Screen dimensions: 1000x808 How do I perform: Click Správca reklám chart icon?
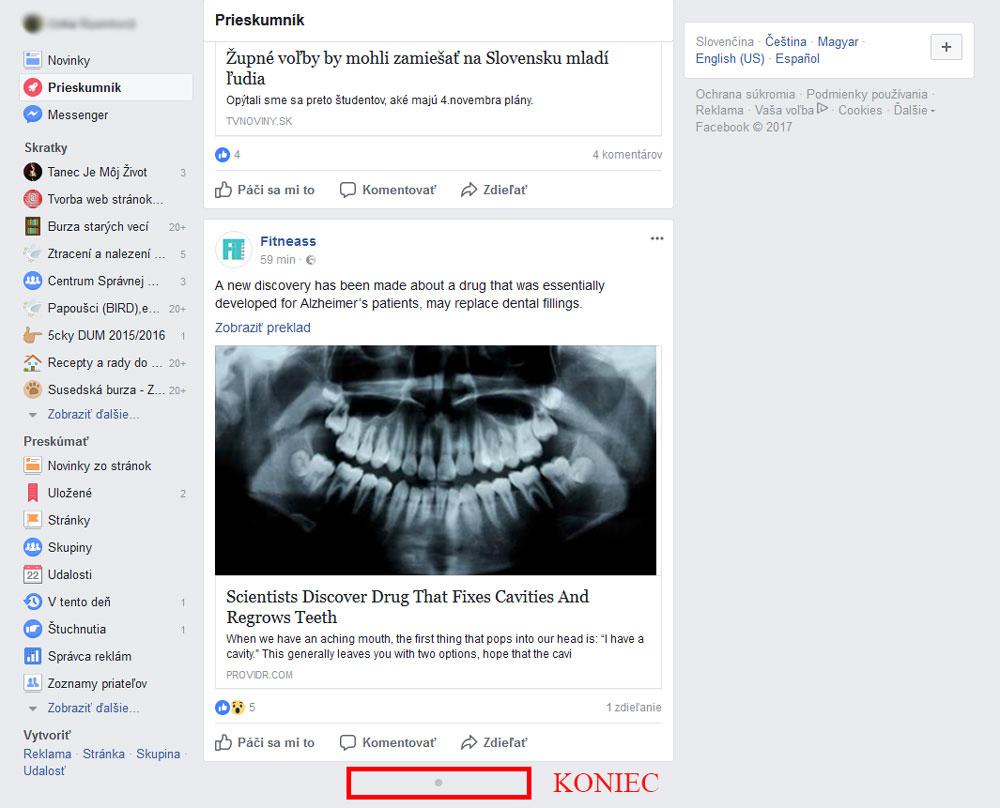click(33, 656)
